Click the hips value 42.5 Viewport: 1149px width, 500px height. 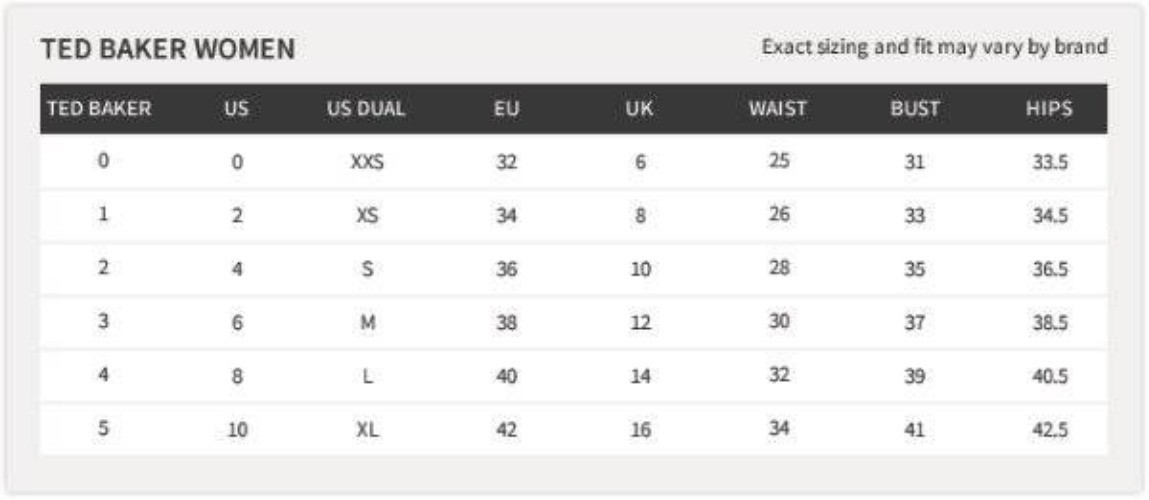[1050, 431]
